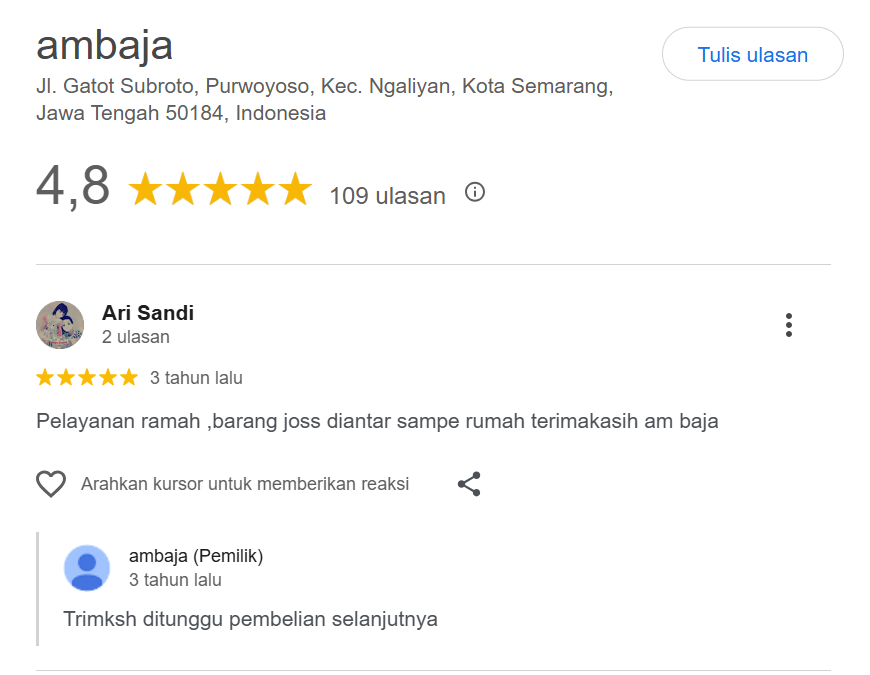Click the "4,8" rating score
This screenshot has height=675, width=870.
(73, 186)
